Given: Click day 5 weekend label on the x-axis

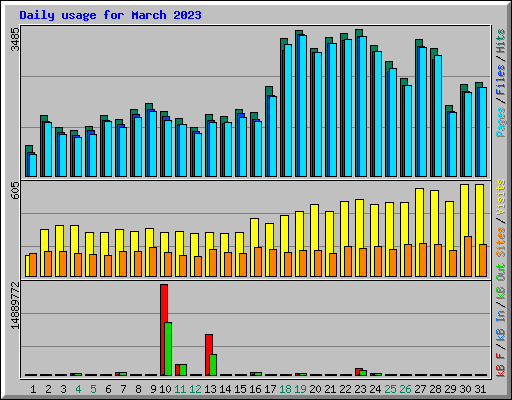Looking at the screenshot, I should (93, 389).
